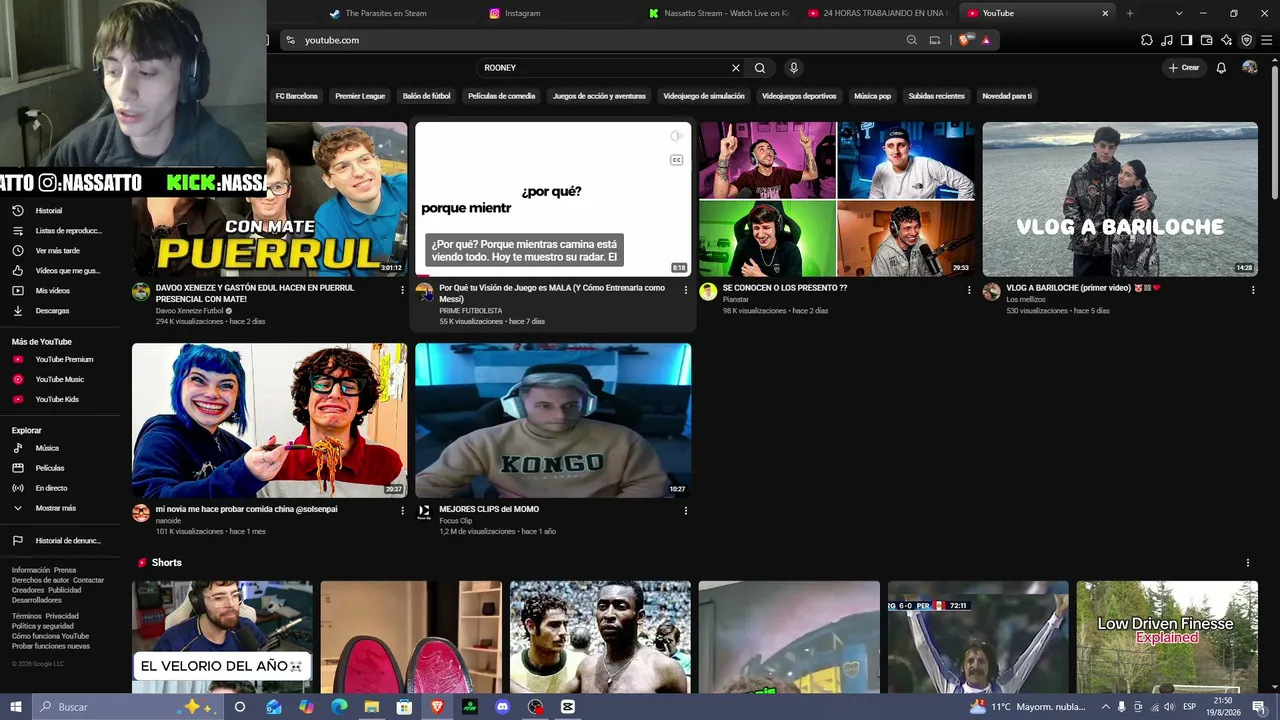
Task: Filter by Música pop chip
Action: click(x=872, y=96)
